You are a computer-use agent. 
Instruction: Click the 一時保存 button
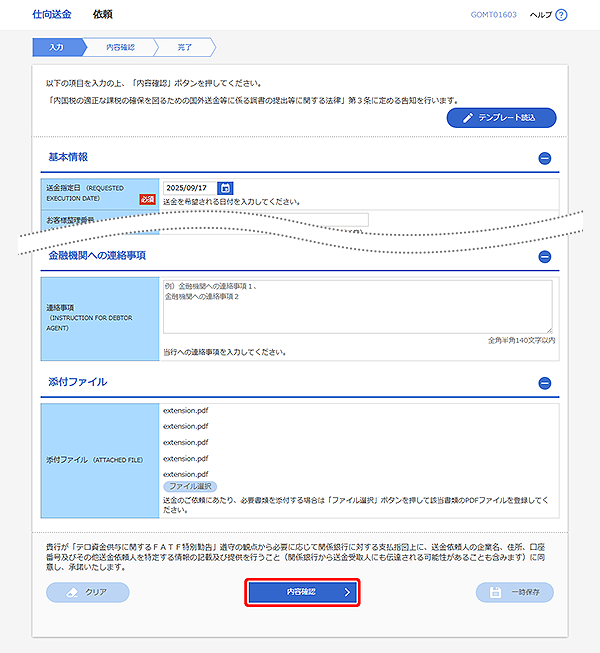click(x=515, y=592)
